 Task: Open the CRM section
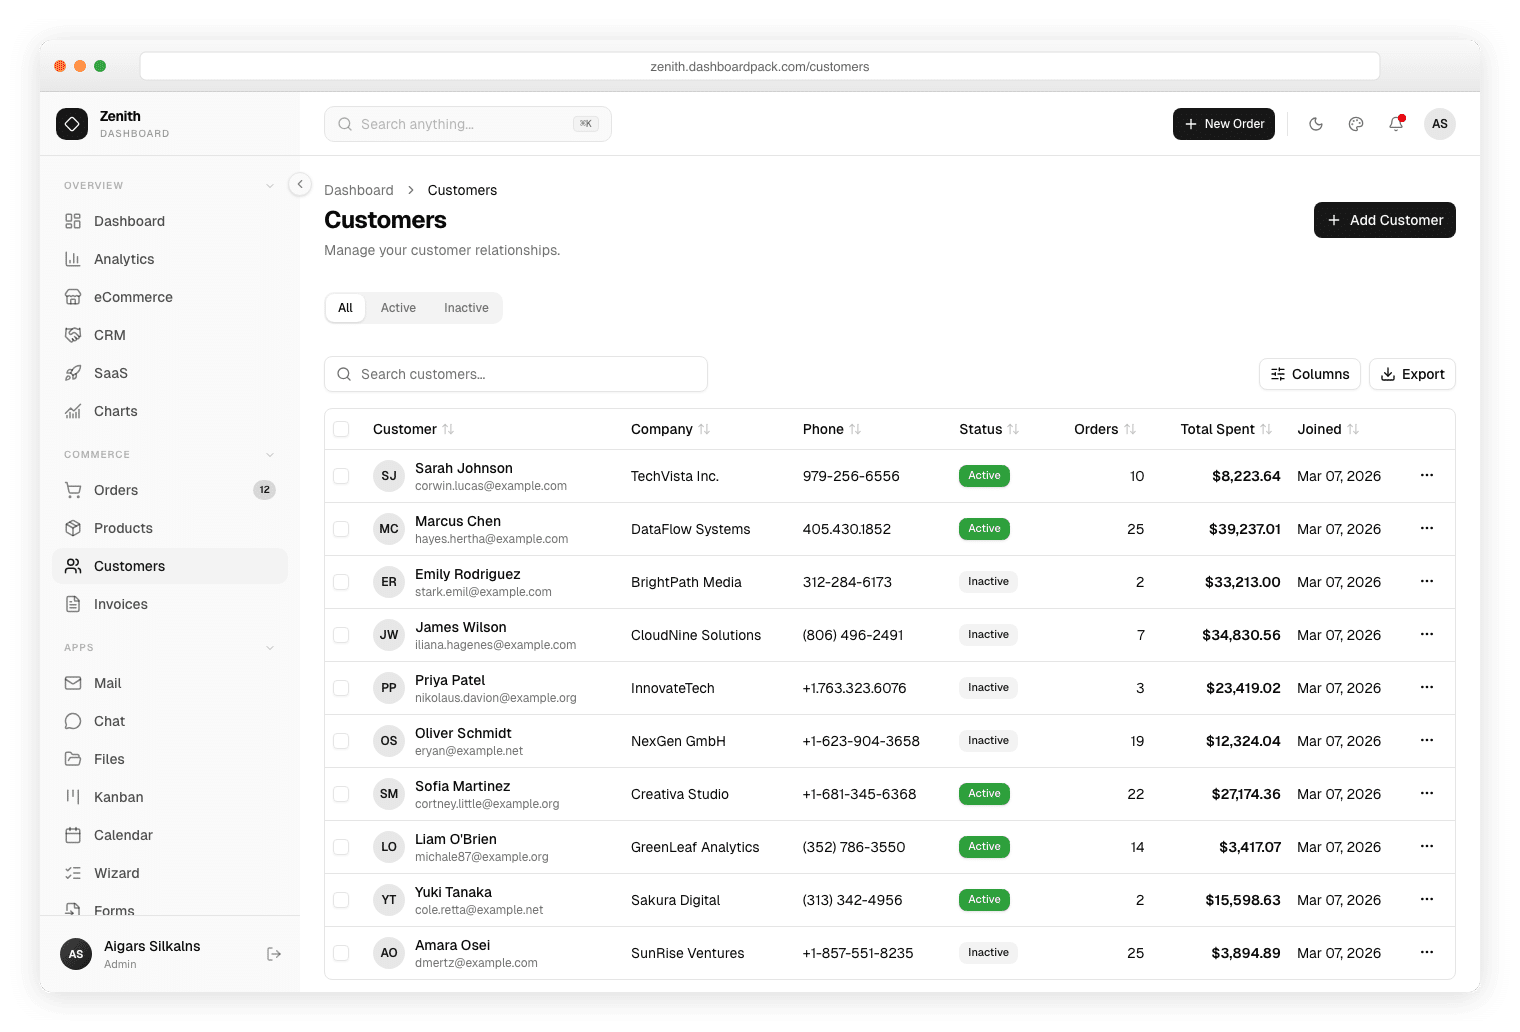[110, 335]
